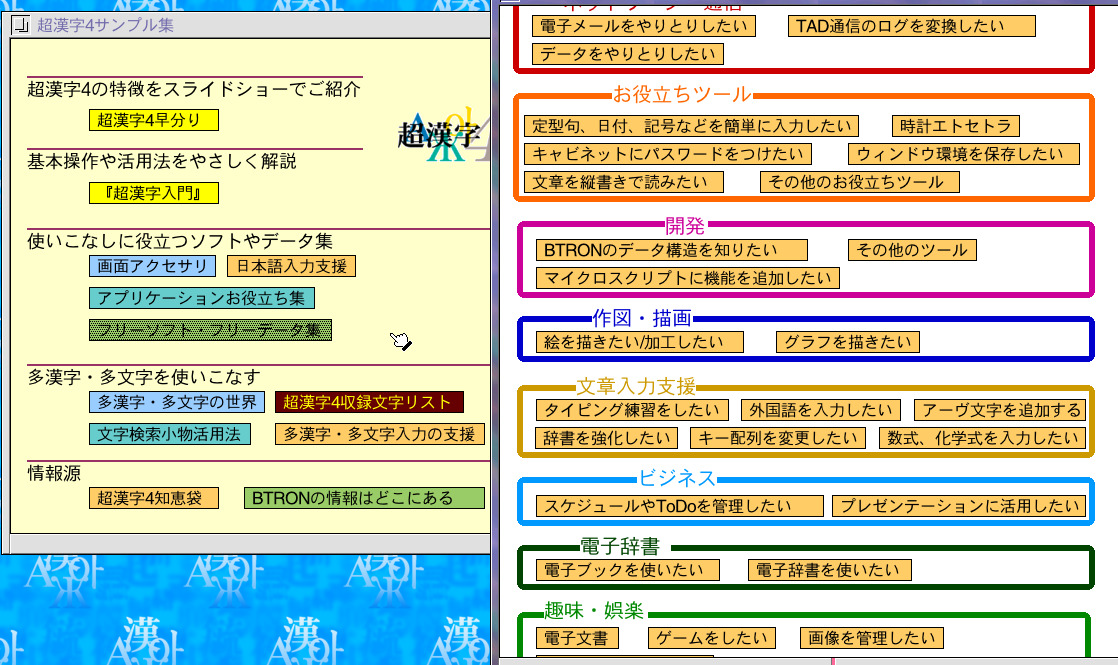Click BTRONのデータ構造を知りたい
This screenshot has height=665, width=1118.
(672, 250)
